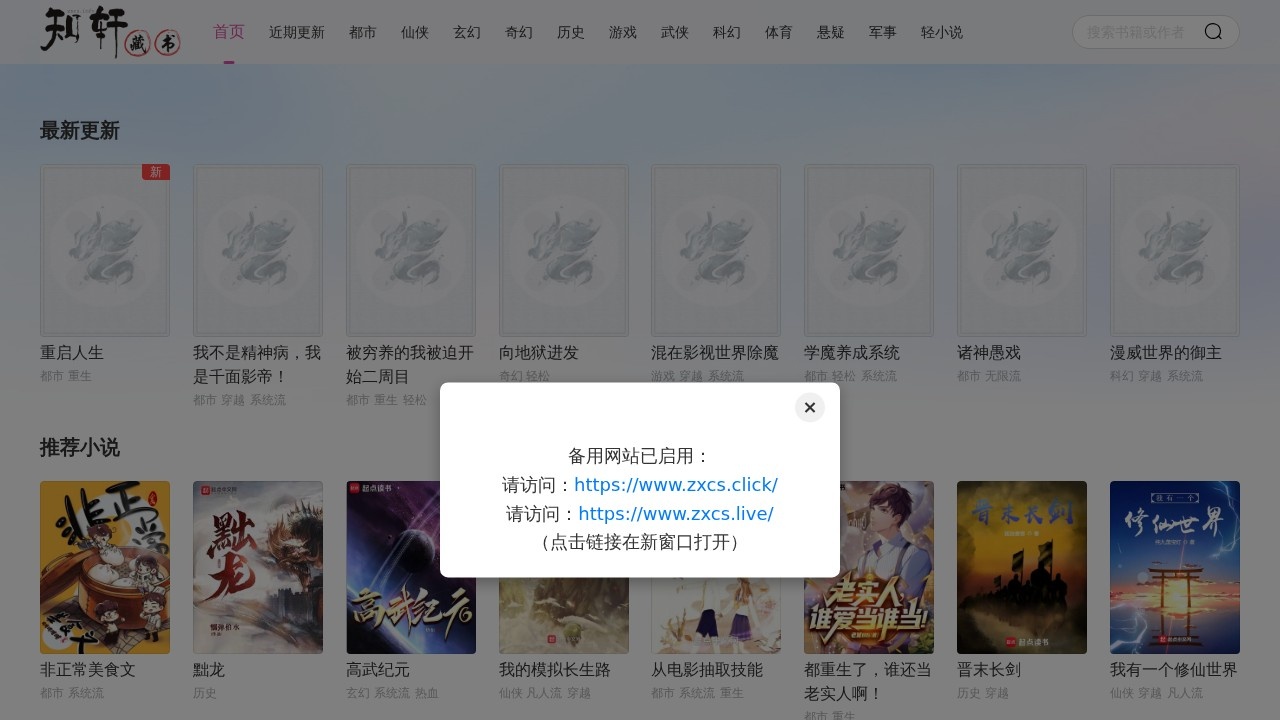Open 晋末长剑 book cover
The width and height of the screenshot is (1280, 720).
(1022, 567)
